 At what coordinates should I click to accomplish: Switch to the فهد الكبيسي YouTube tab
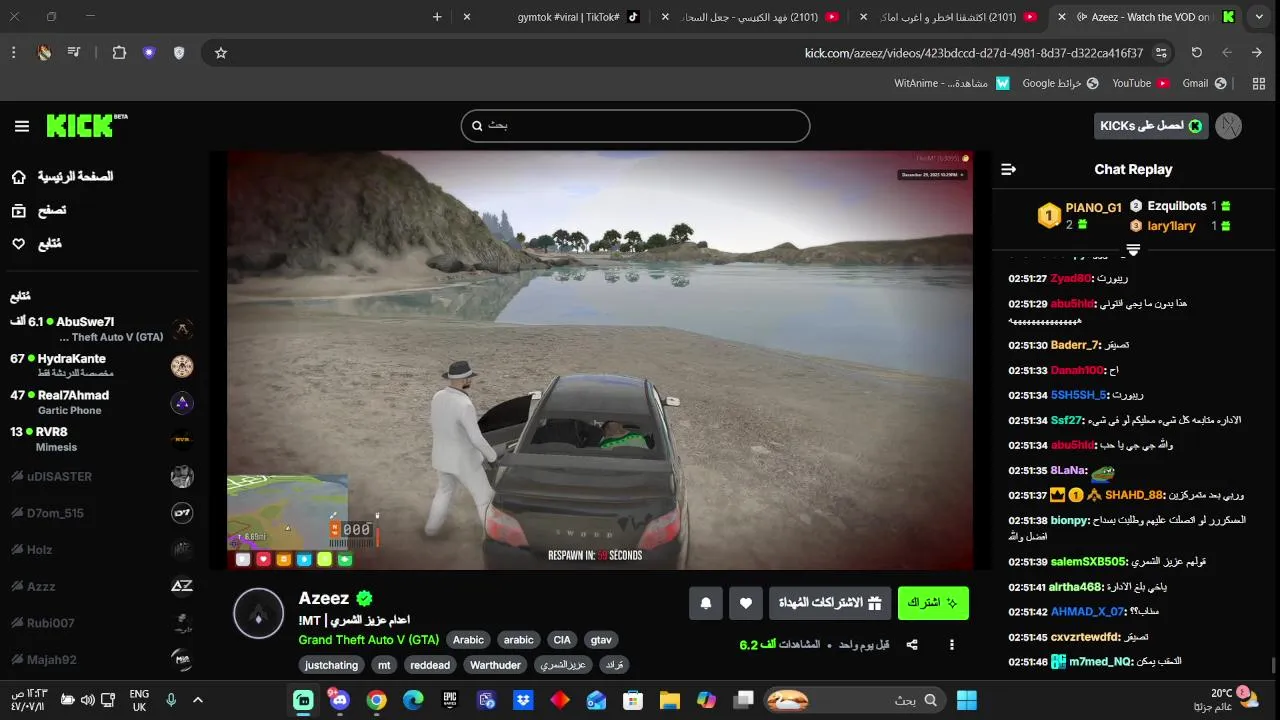[758, 17]
